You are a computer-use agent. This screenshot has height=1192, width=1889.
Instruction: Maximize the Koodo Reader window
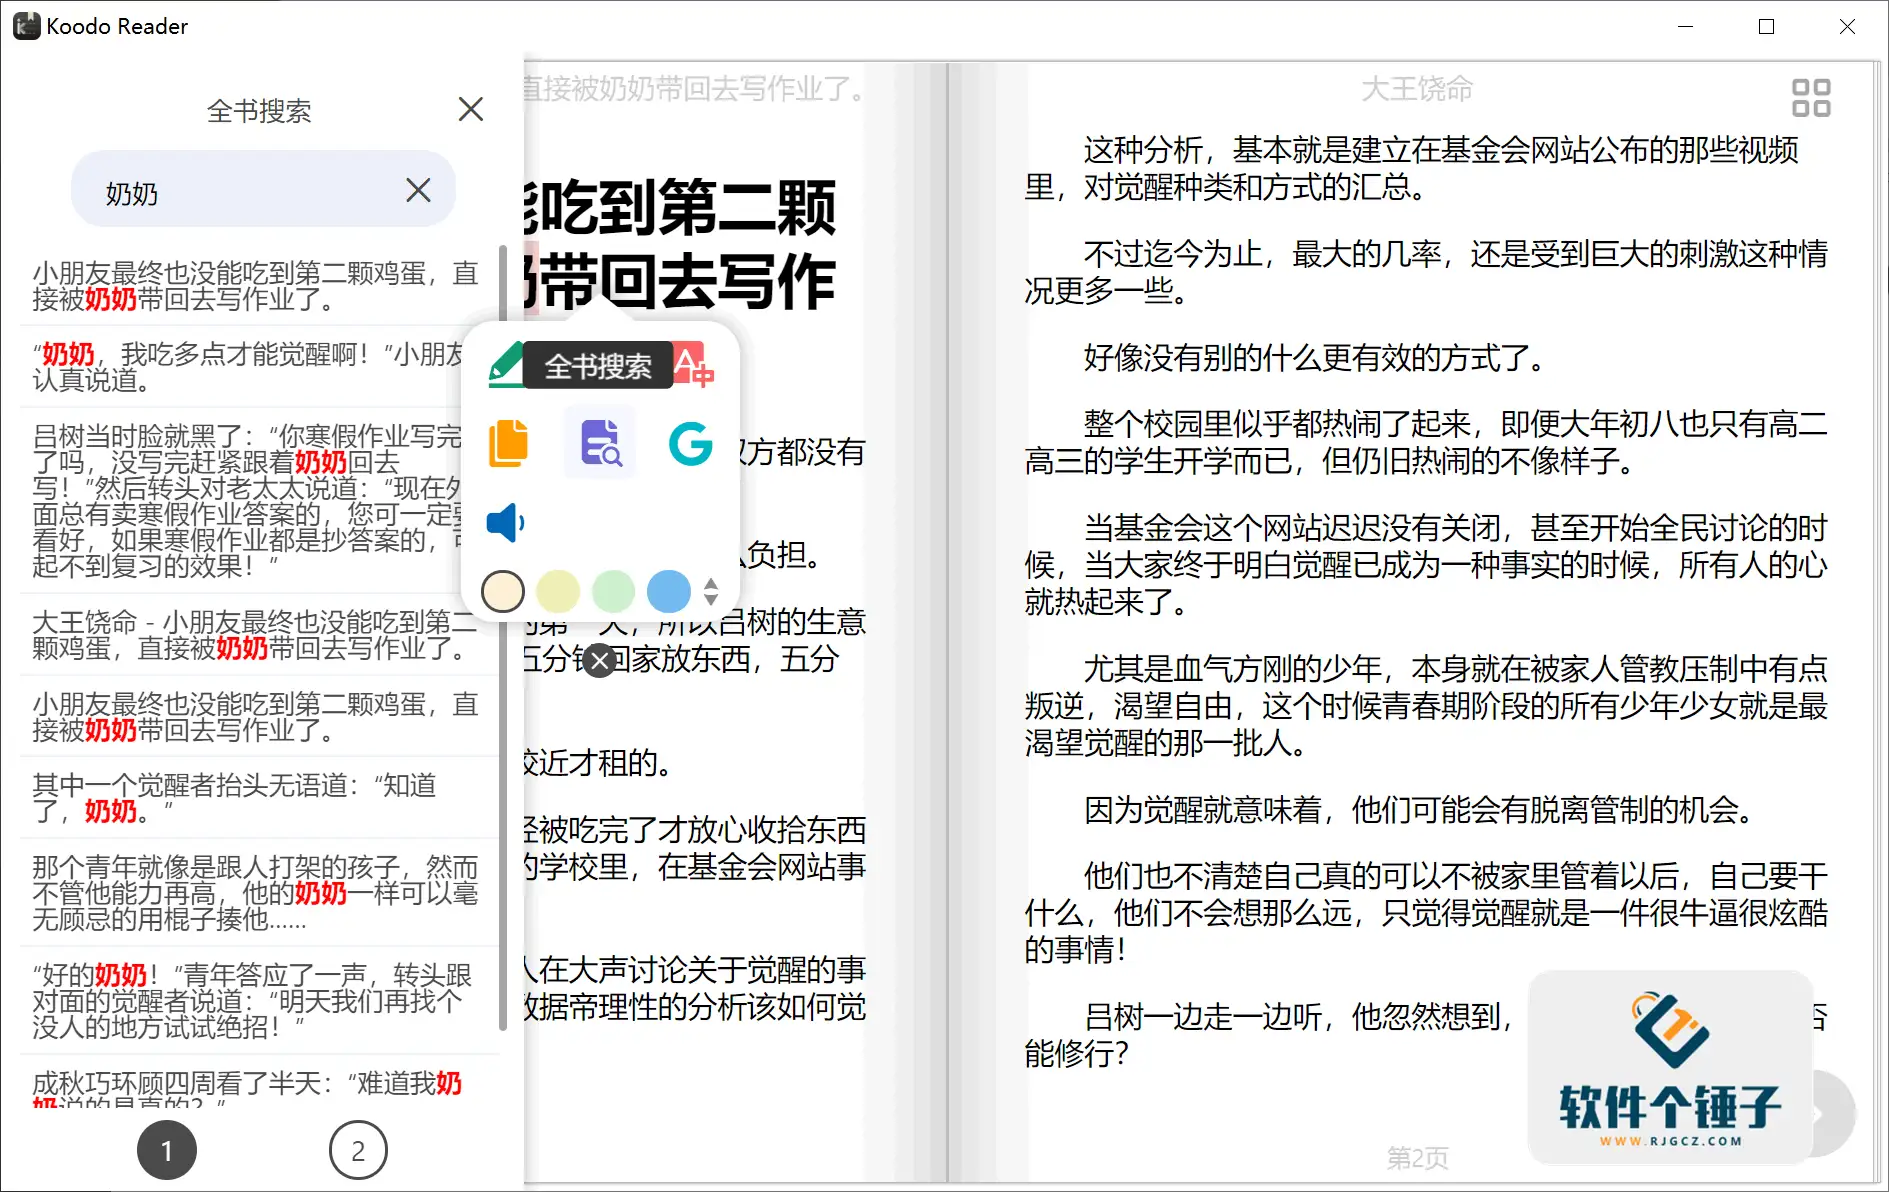(1767, 27)
